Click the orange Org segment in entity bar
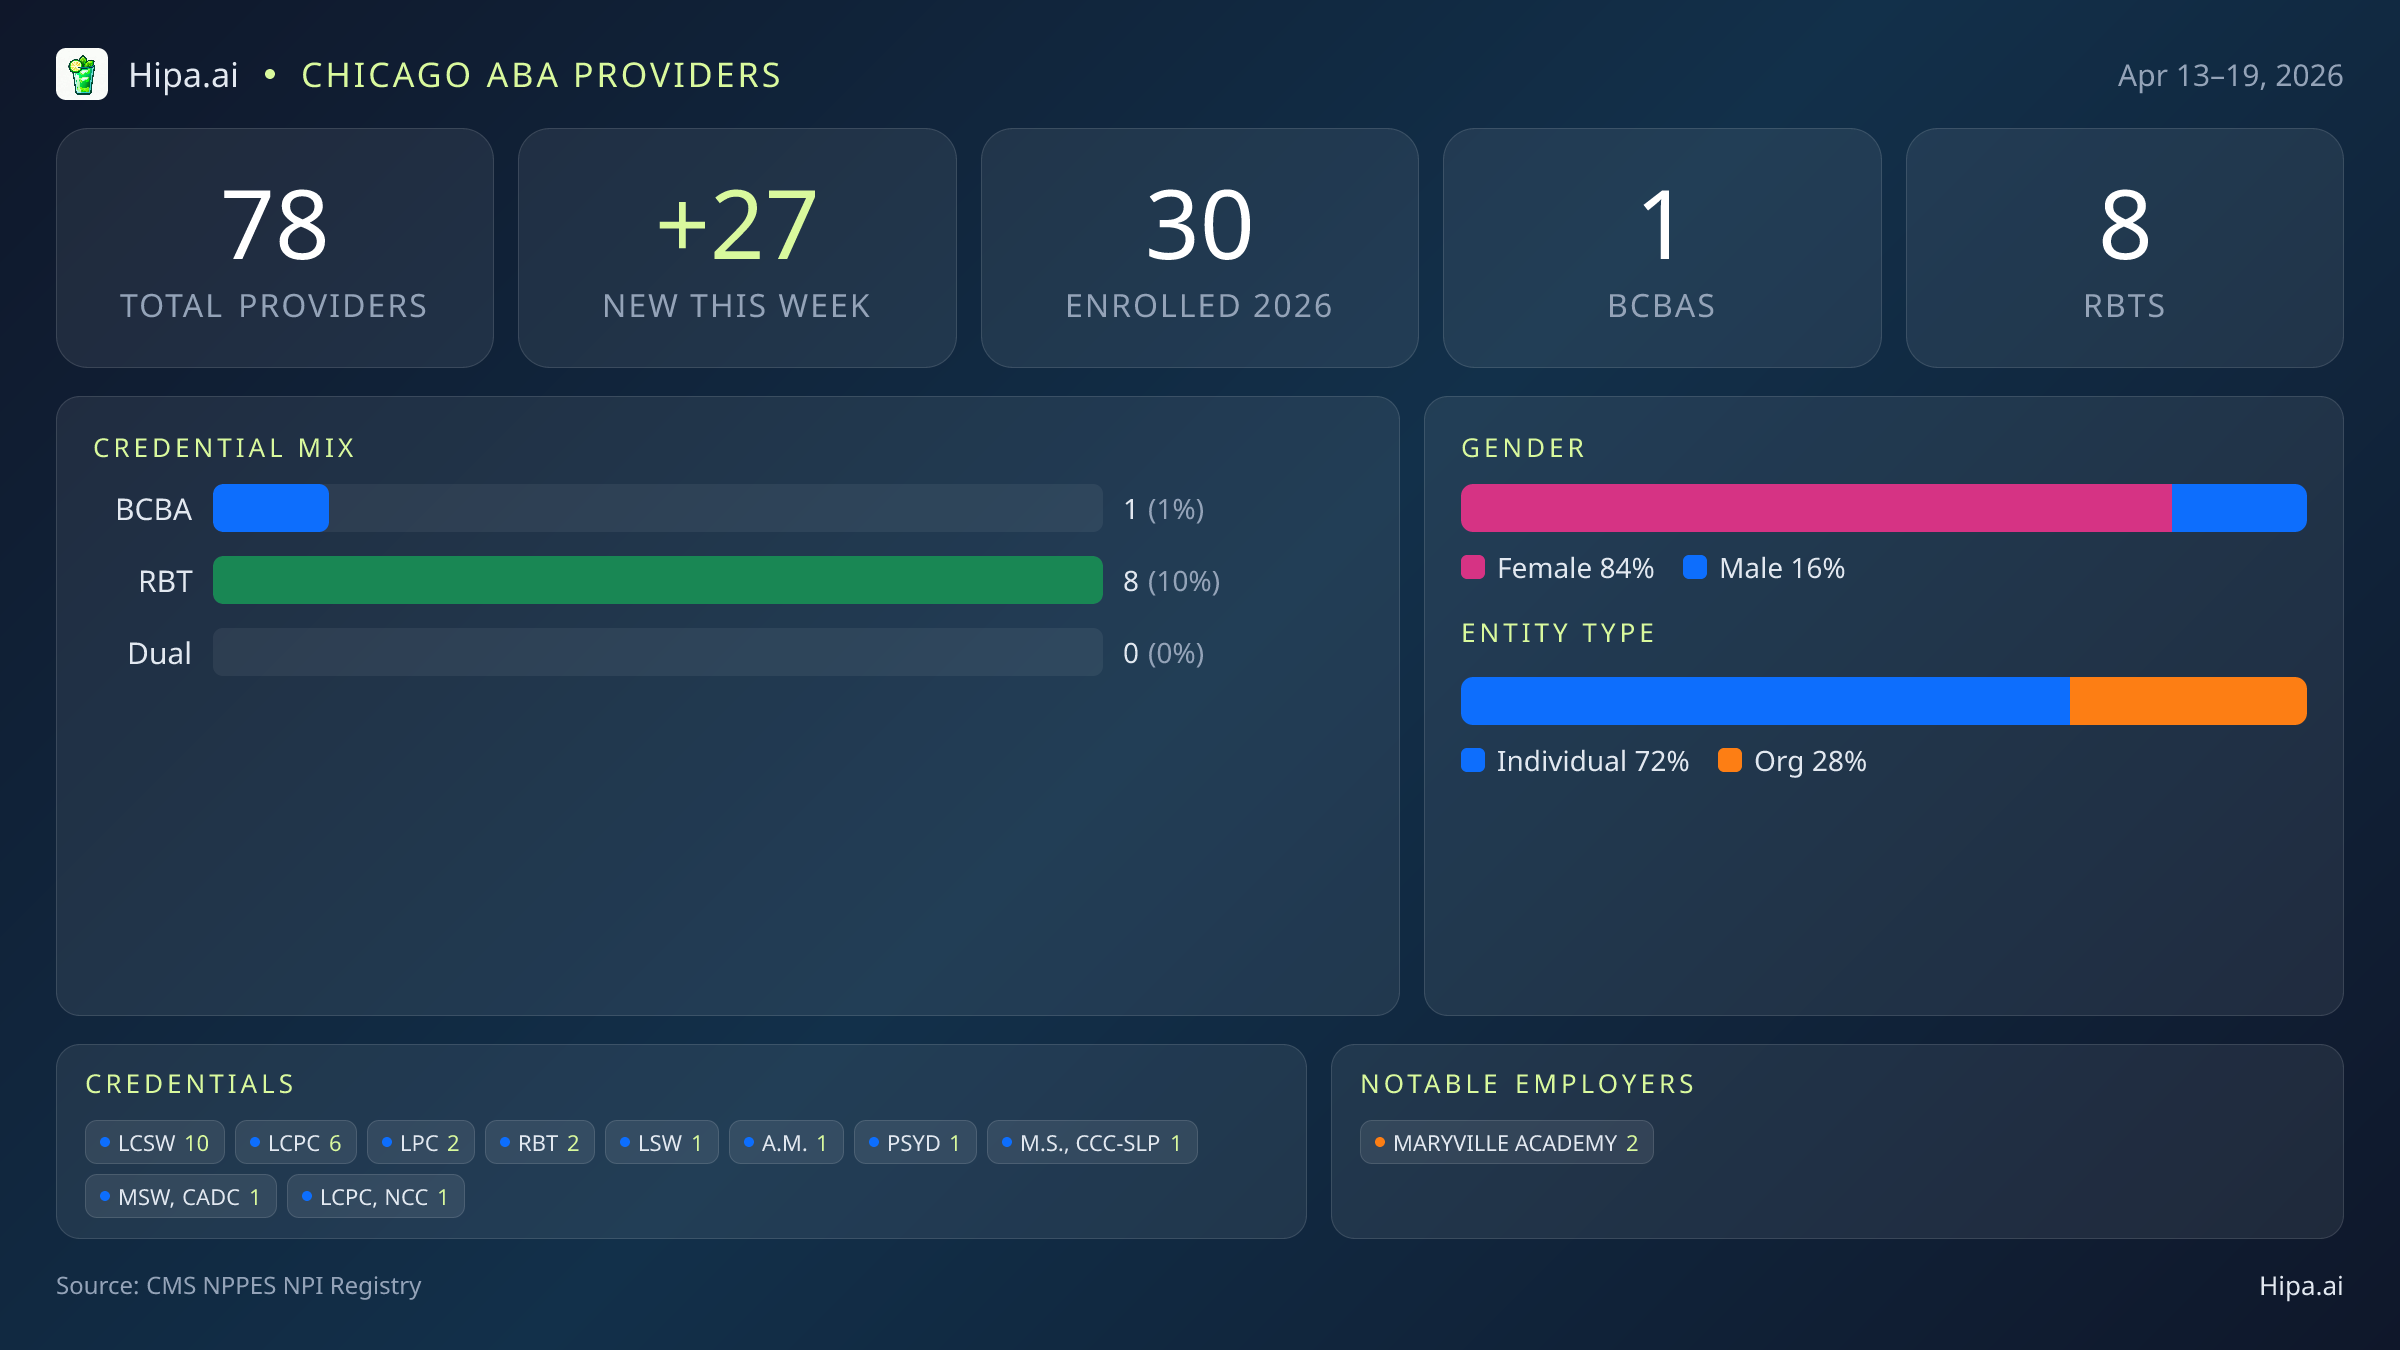This screenshot has height=1350, width=2400. tap(2187, 701)
